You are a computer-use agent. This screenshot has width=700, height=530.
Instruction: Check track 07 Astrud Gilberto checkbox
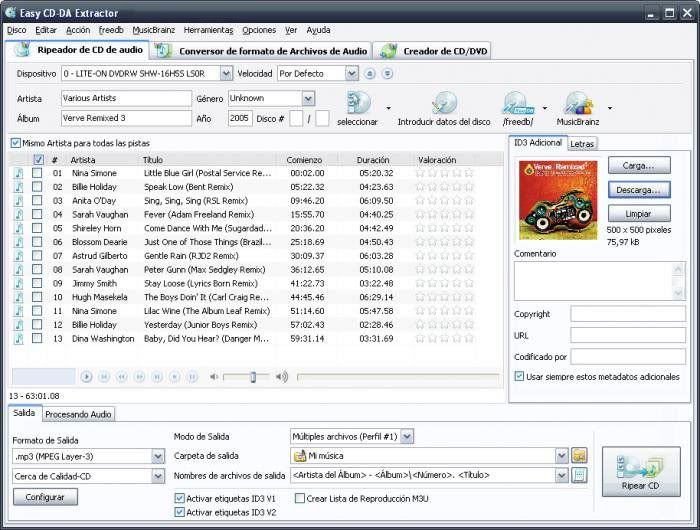click(37, 256)
